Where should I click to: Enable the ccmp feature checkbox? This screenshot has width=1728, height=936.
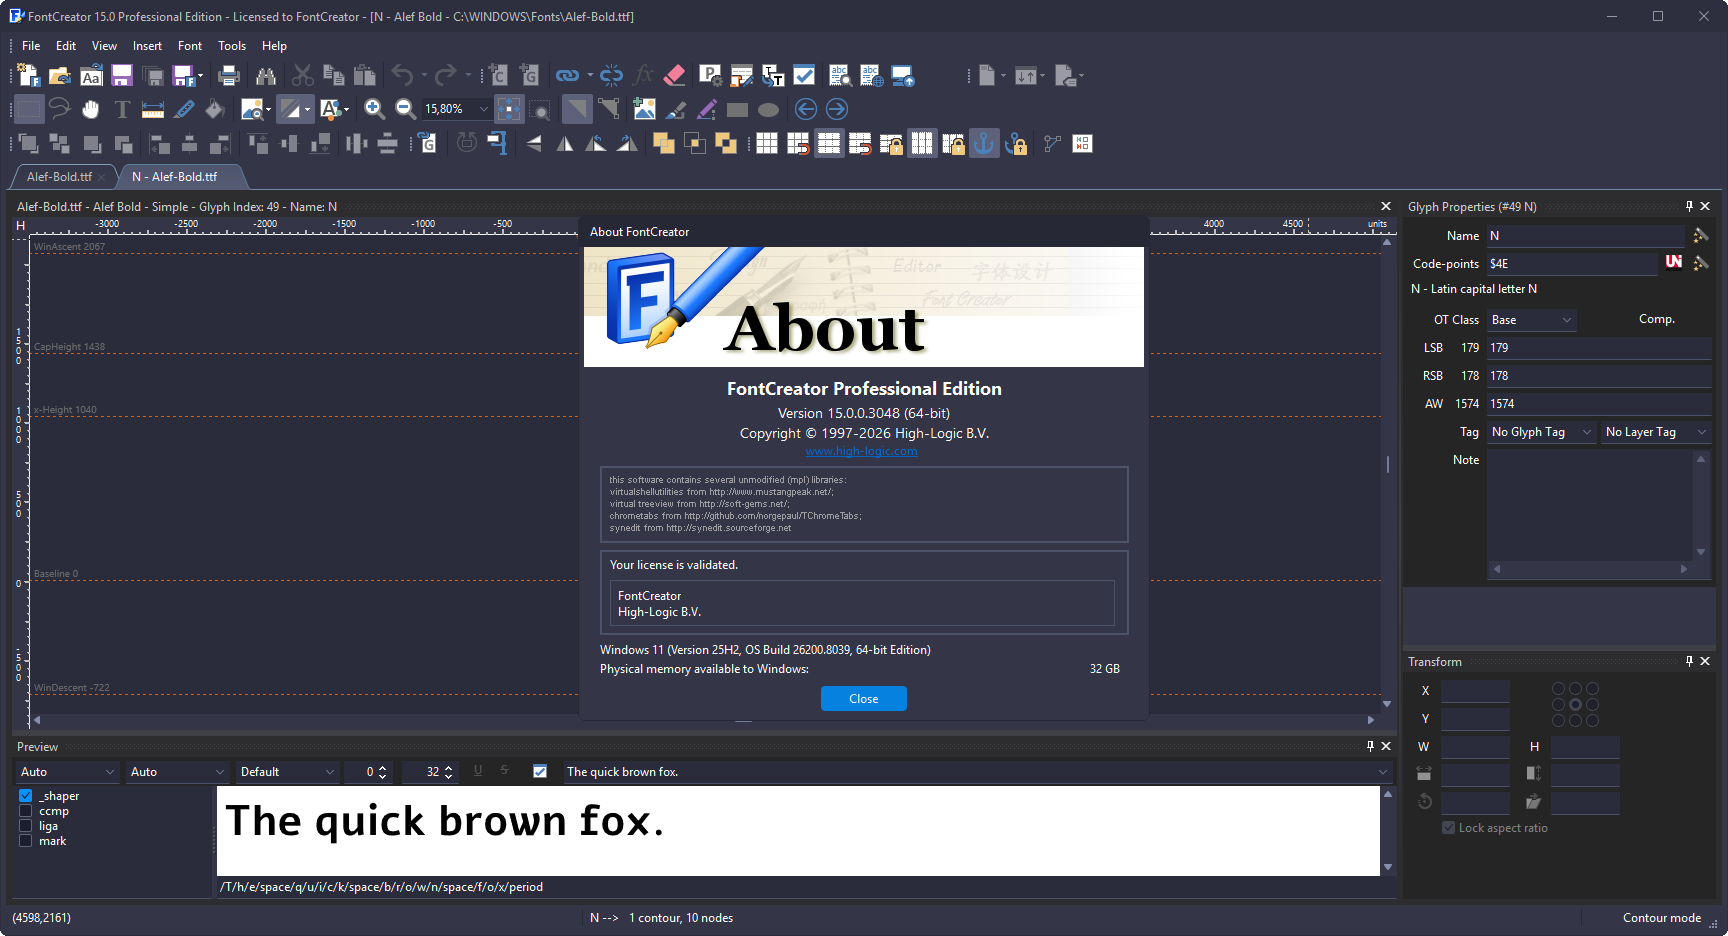[x=26, y=811]
